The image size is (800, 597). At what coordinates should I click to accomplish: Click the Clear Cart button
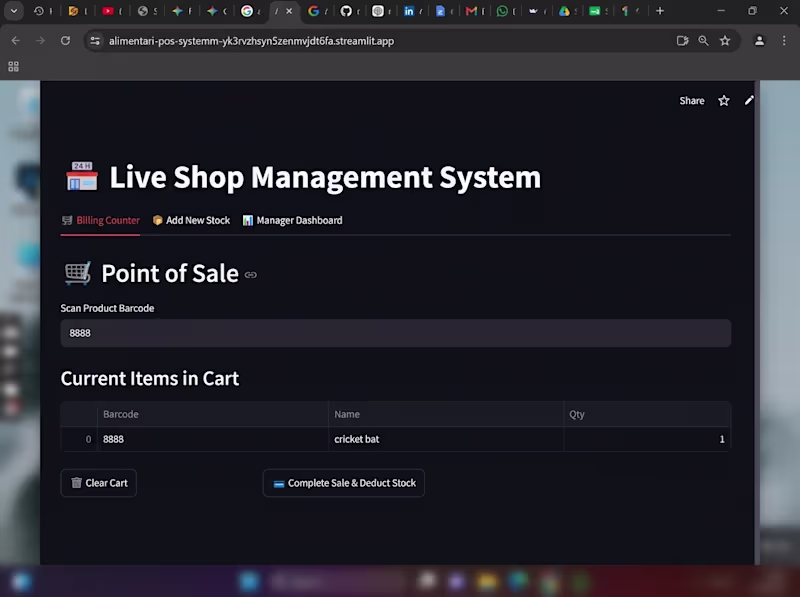pos(98,483)
